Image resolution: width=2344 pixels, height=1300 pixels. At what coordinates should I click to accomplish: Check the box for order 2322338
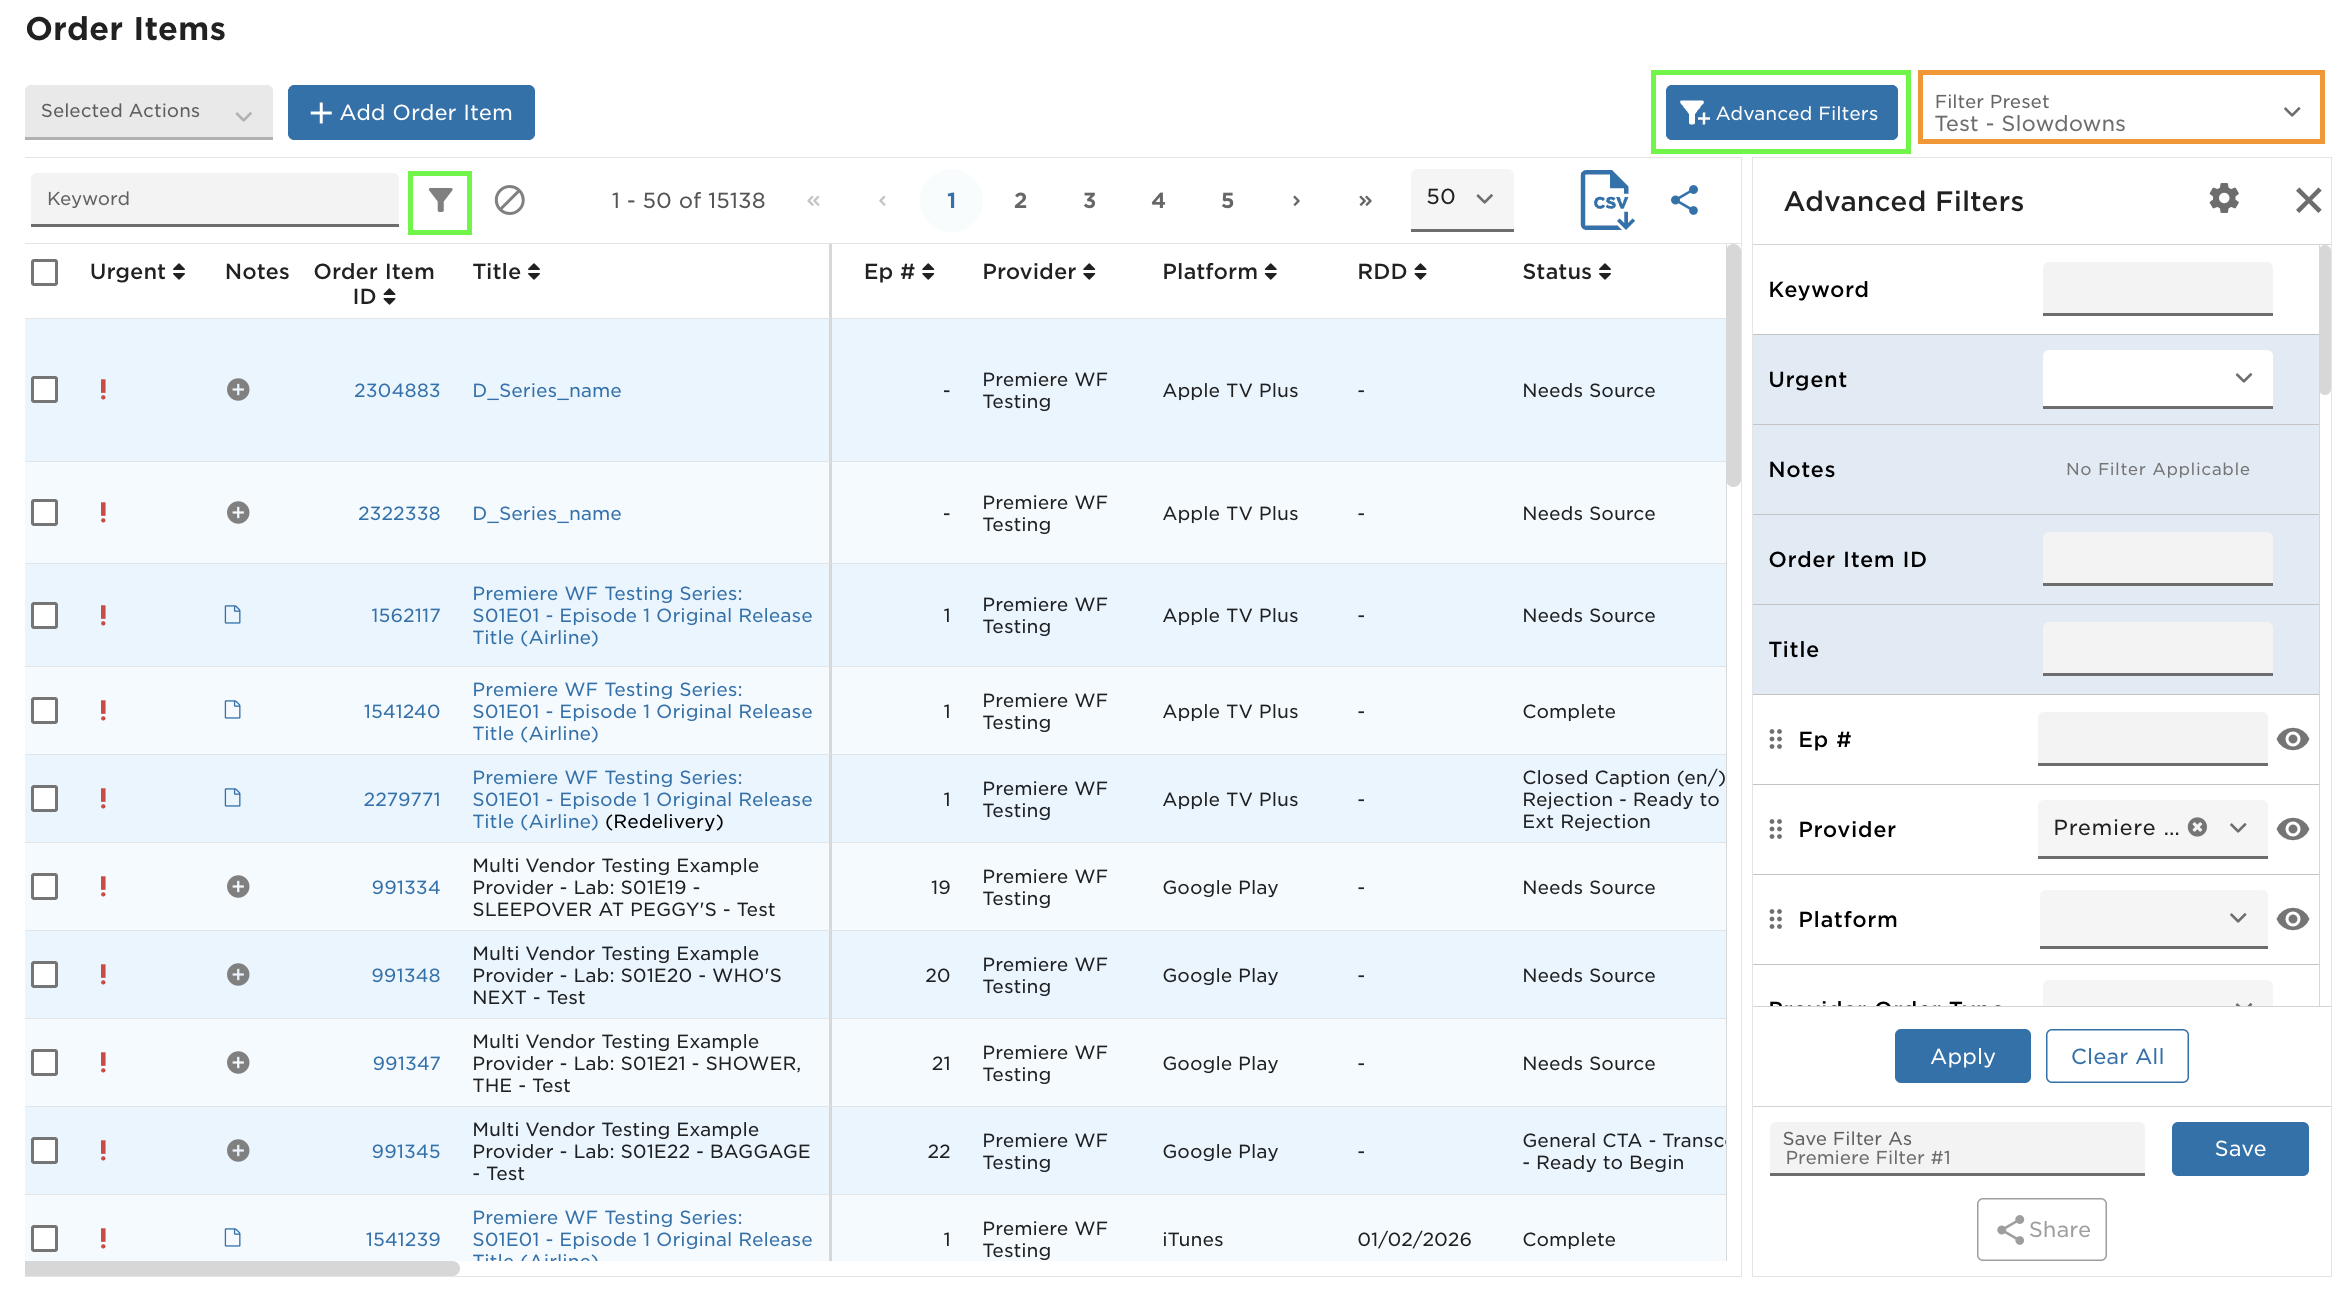[45, 513]
